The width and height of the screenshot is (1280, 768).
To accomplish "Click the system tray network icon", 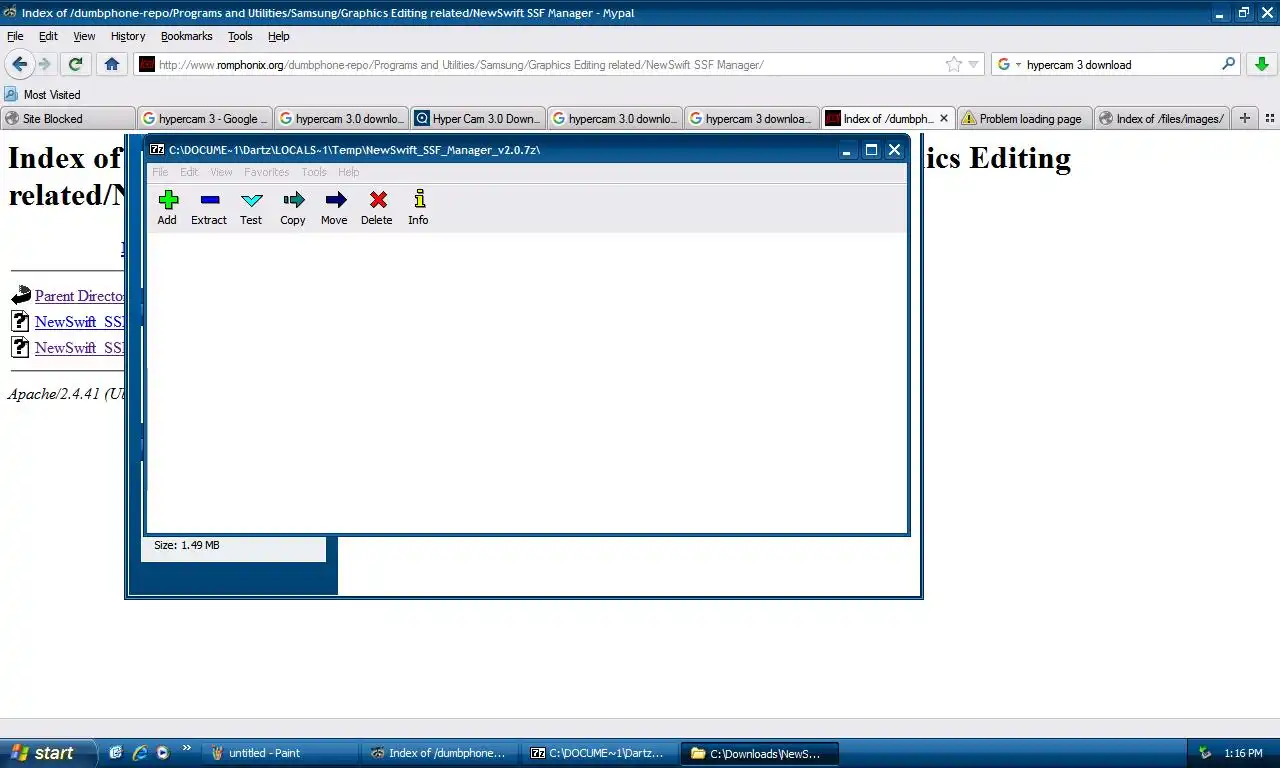I will point(1205,753).
